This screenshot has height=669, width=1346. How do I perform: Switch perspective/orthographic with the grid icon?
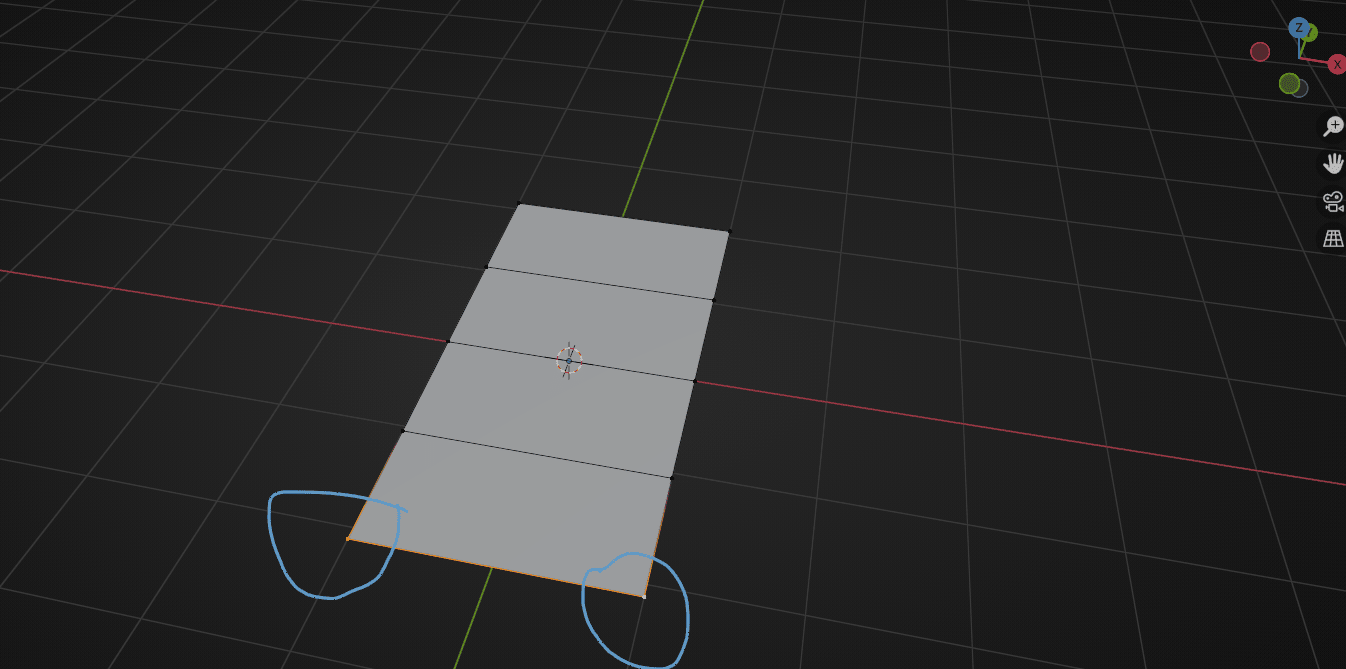(1333, 238)
